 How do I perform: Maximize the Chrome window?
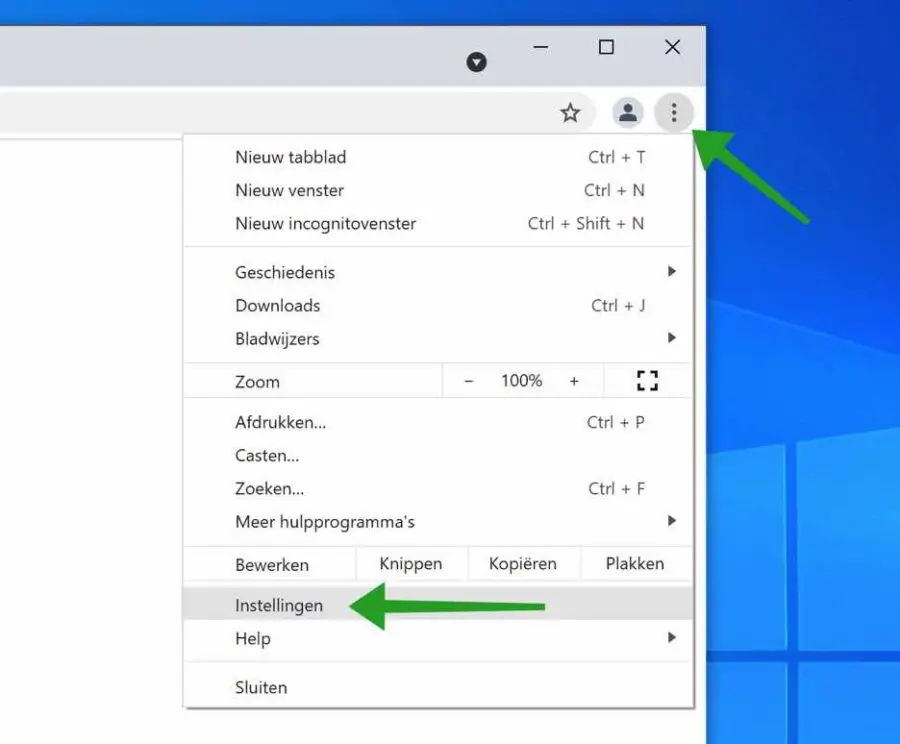click(606, 47)
